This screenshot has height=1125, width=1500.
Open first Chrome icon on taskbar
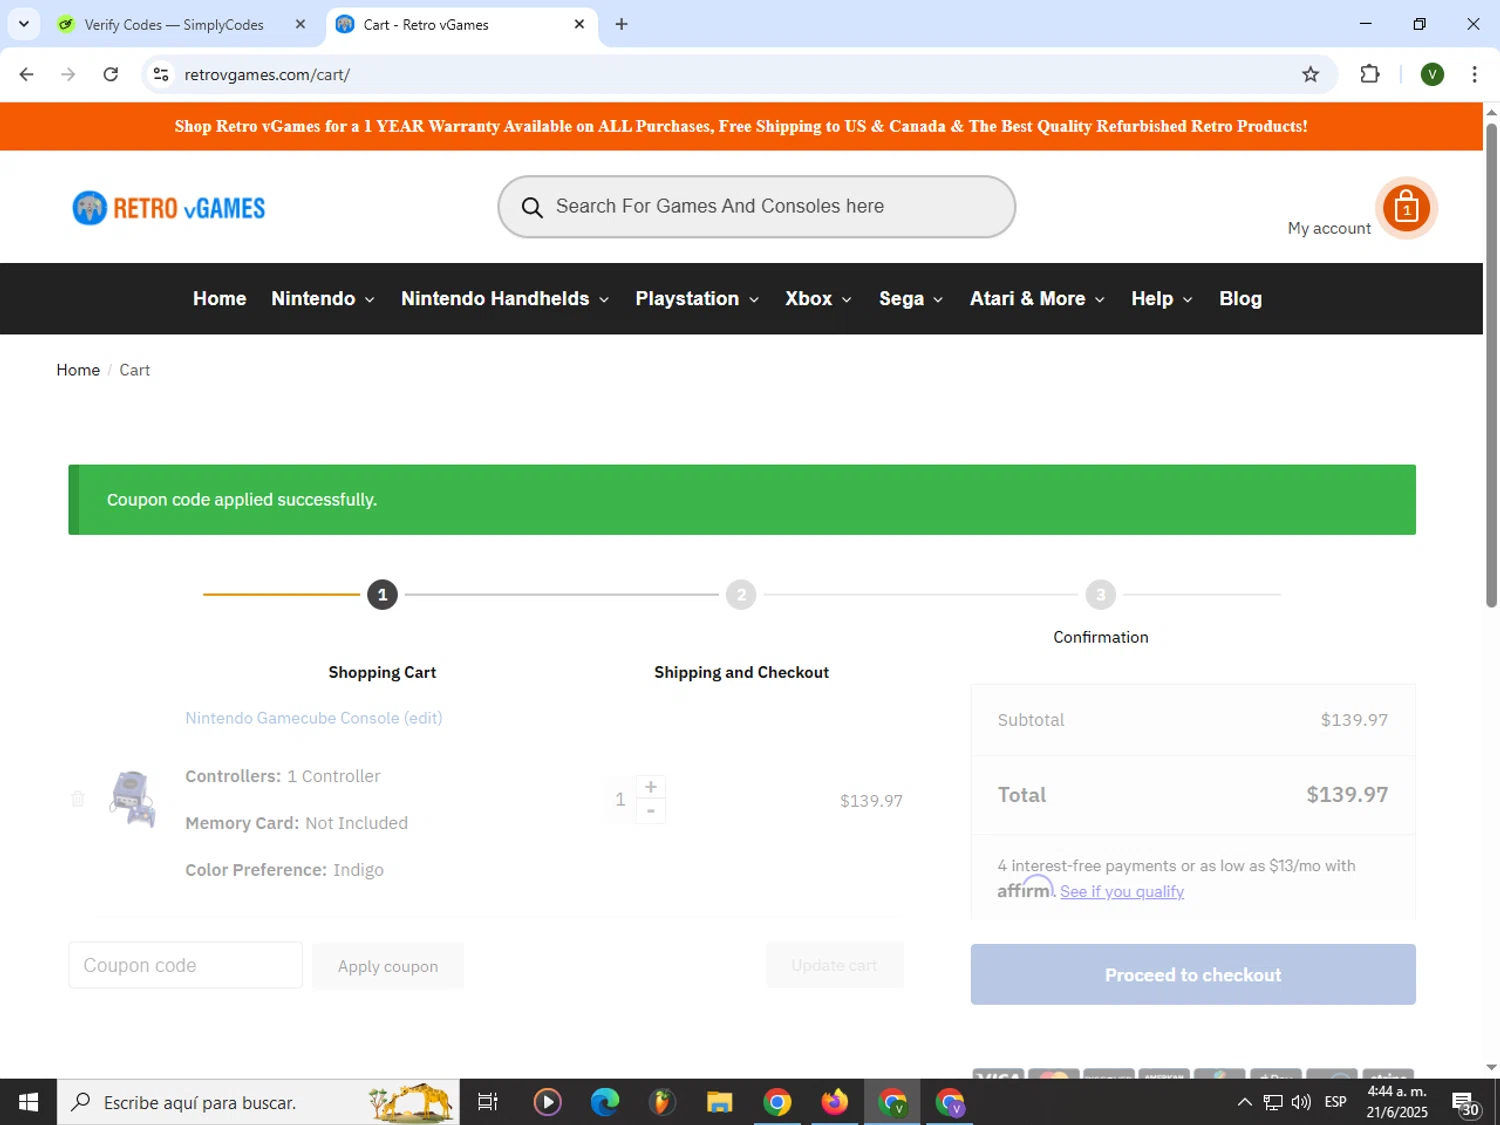(x=777, y=1102)
